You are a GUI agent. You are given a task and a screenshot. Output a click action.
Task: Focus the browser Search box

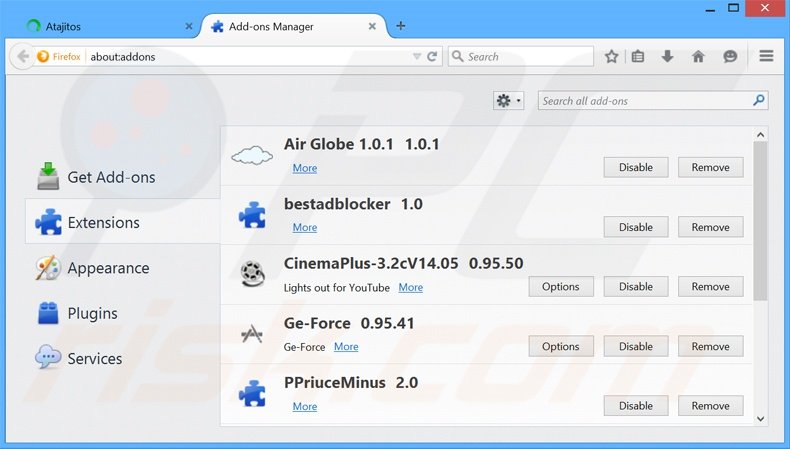click(521, 56)
